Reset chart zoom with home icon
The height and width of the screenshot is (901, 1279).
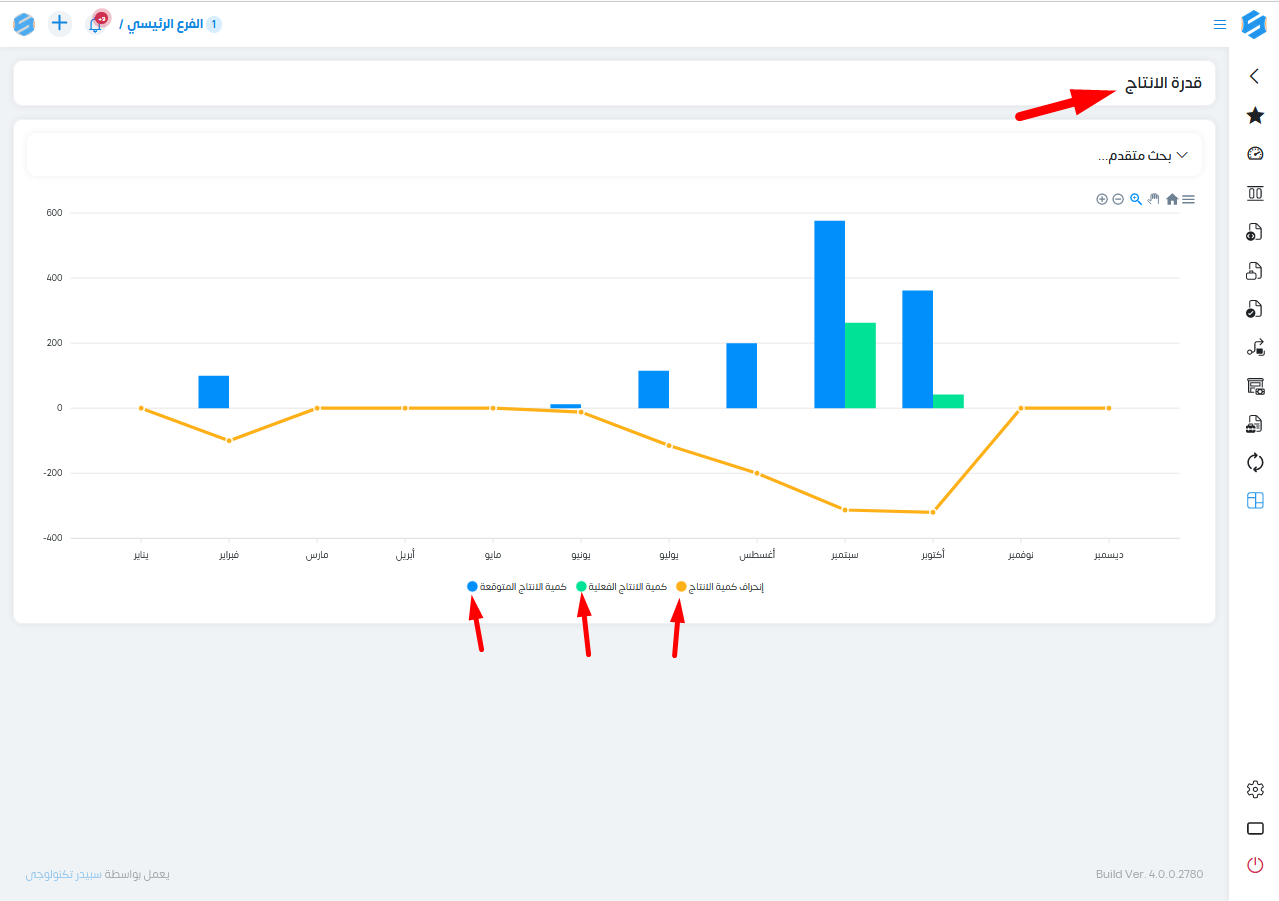point(1172,199)
